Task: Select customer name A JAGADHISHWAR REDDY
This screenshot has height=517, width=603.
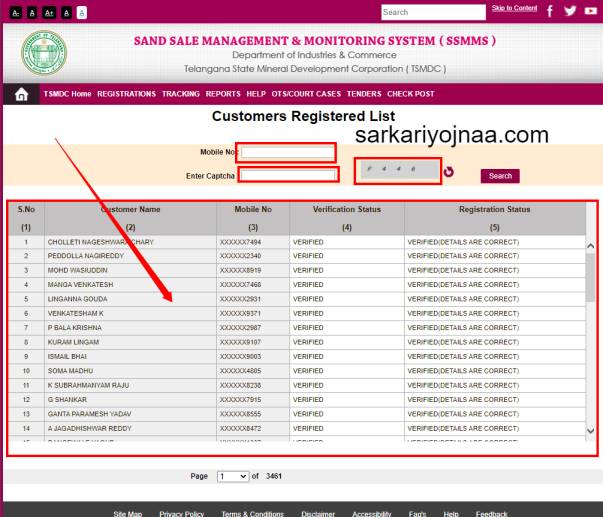Action: (90, 429)
